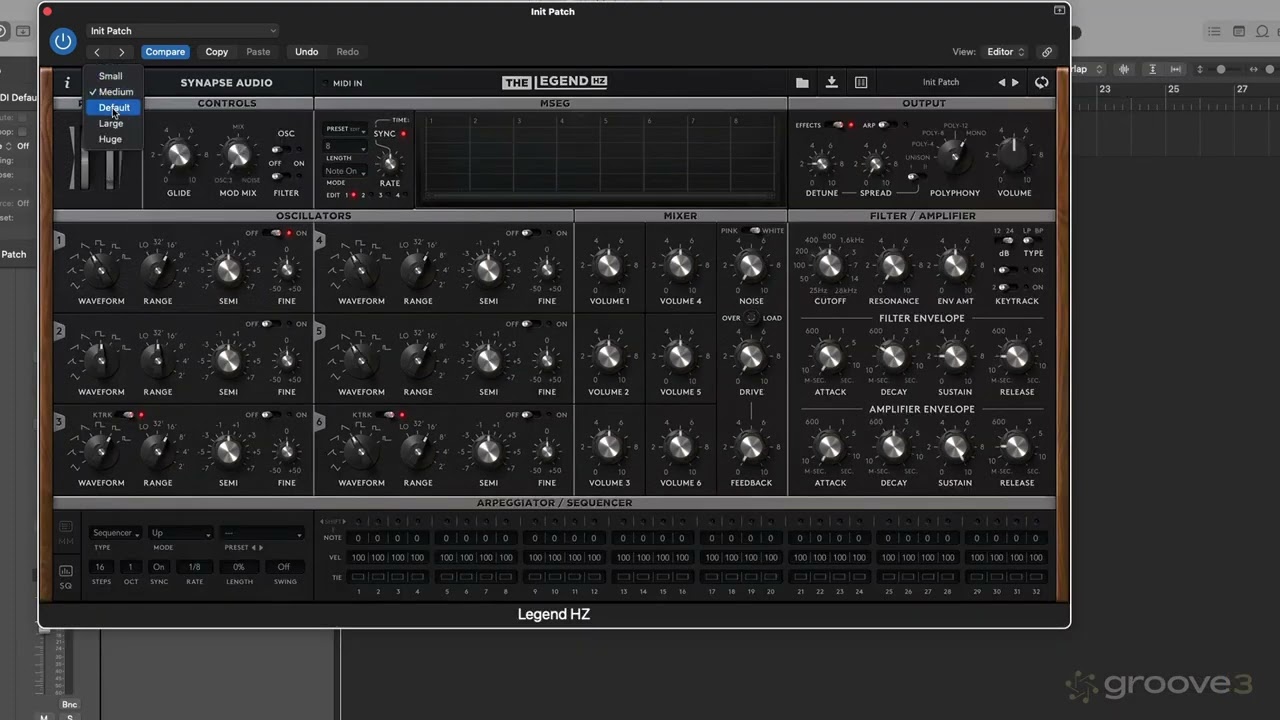Image resolution: width=1280 pixels, height=720 pixels.
Task: Toggle the MSEG SYNC light
Action: pyautogui.click(x=403, y=134)
